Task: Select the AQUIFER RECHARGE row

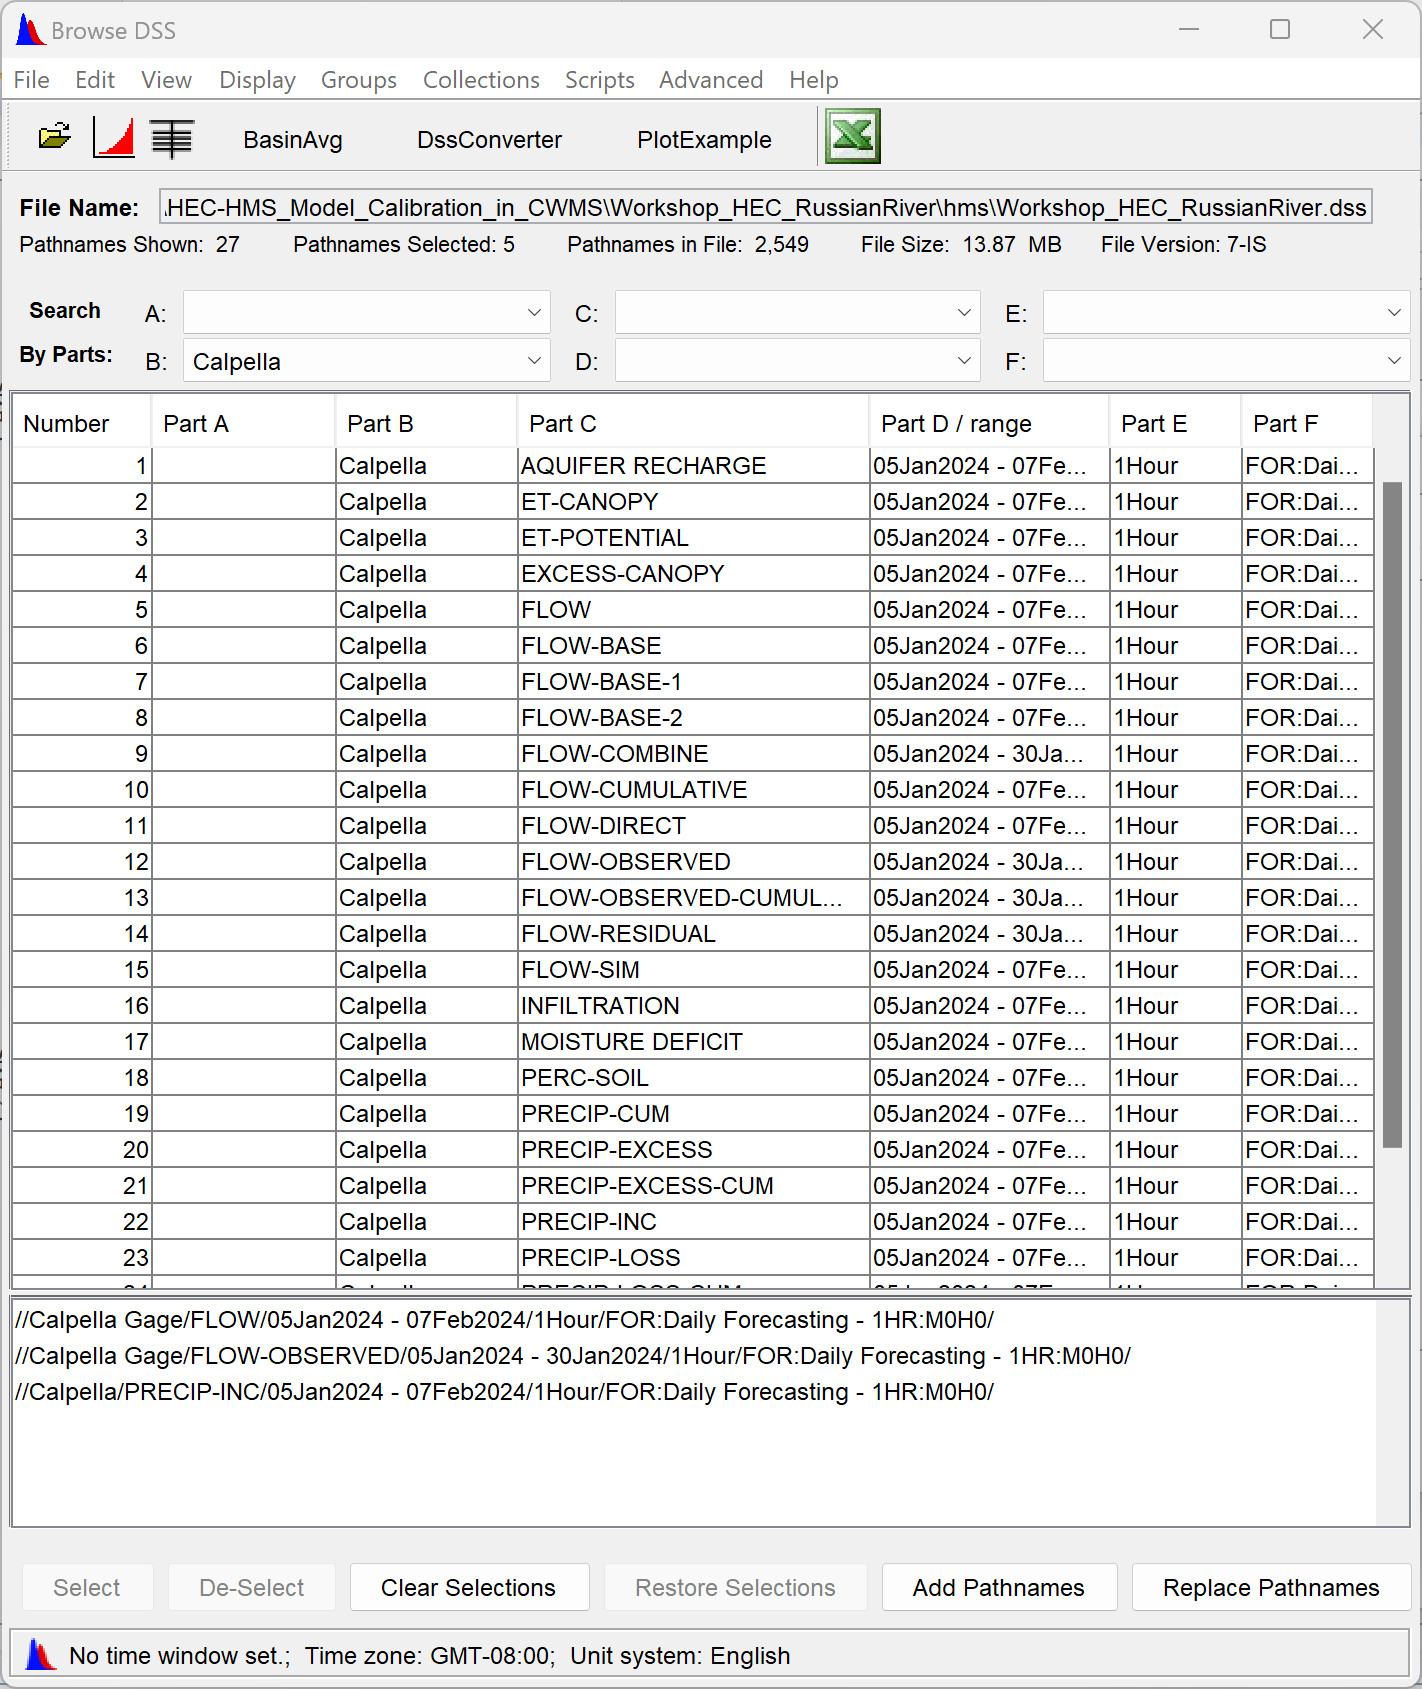Action: coord(693,466)
